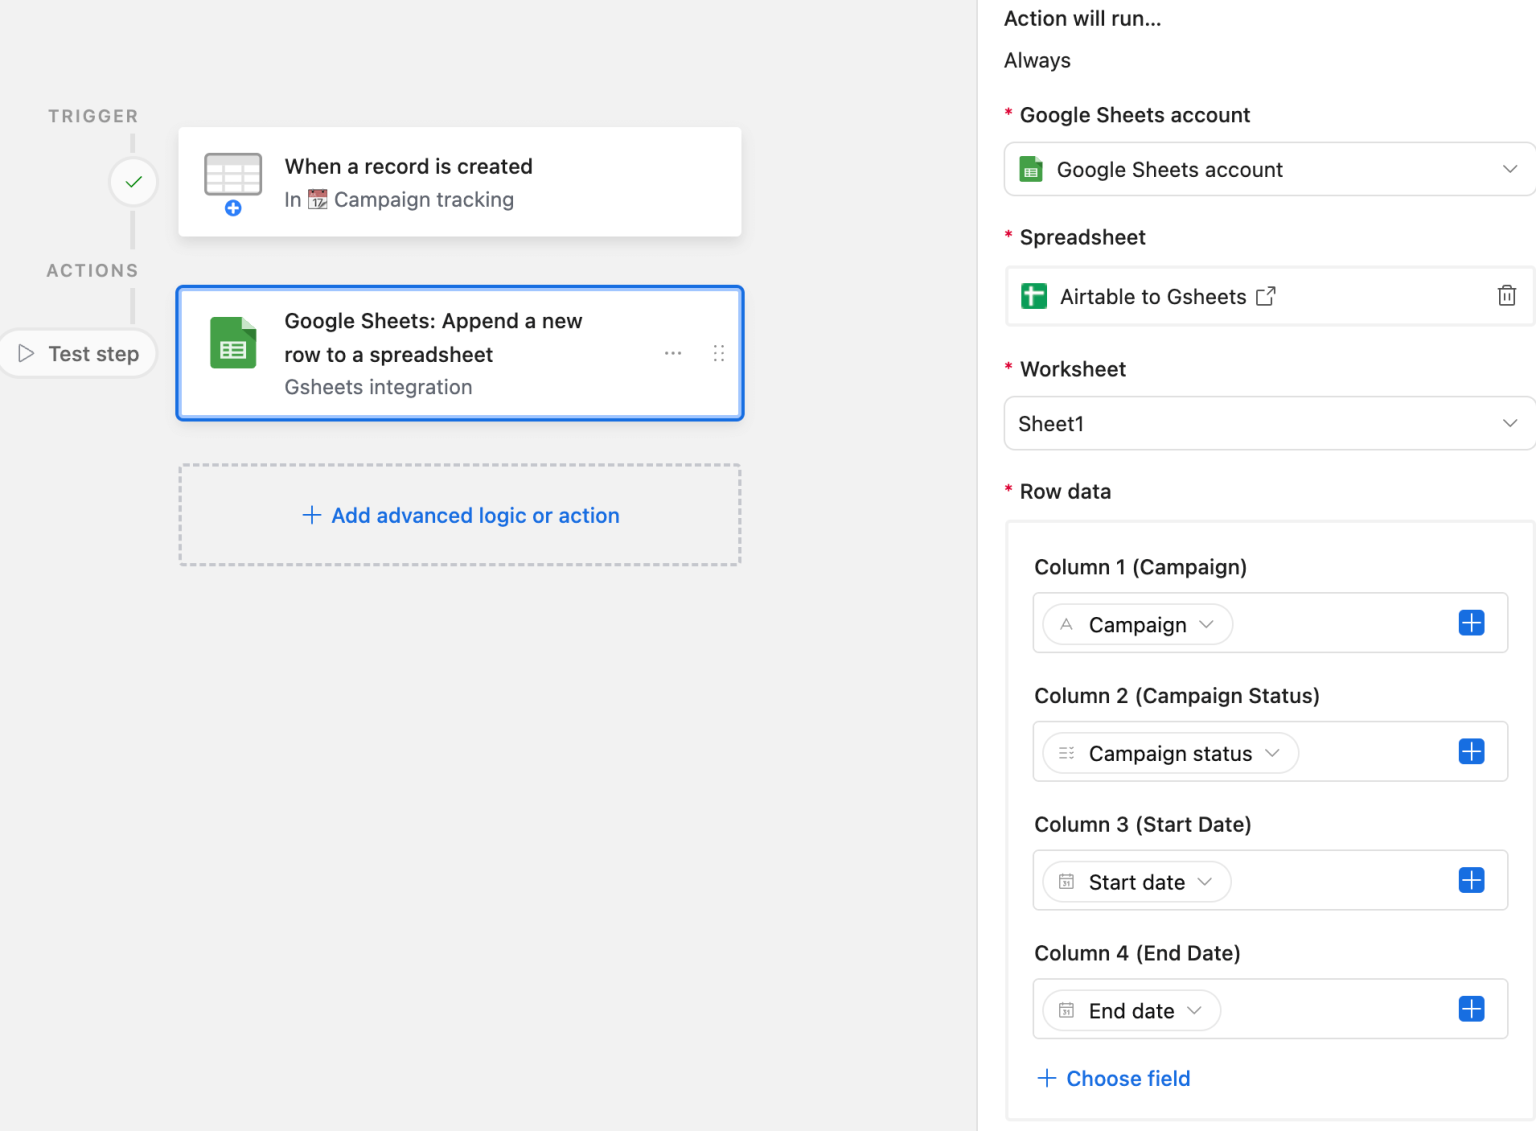Click the Campaign tracking table label in the trigger

[423, 199]
